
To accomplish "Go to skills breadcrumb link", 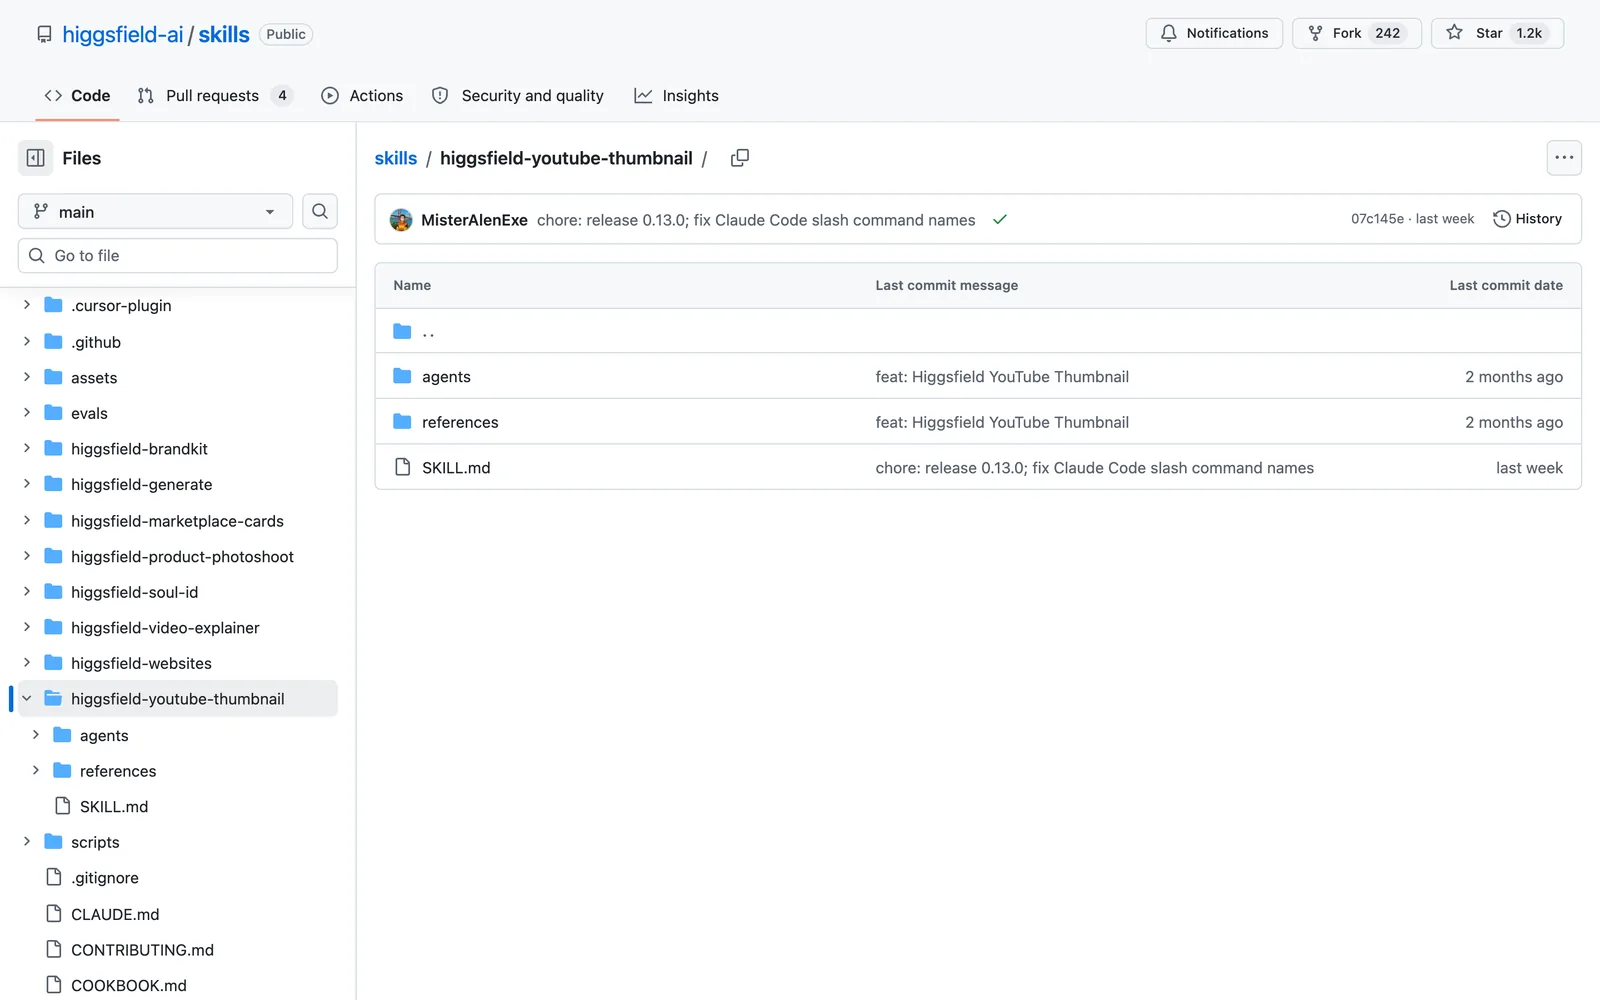I will [396, 158].
